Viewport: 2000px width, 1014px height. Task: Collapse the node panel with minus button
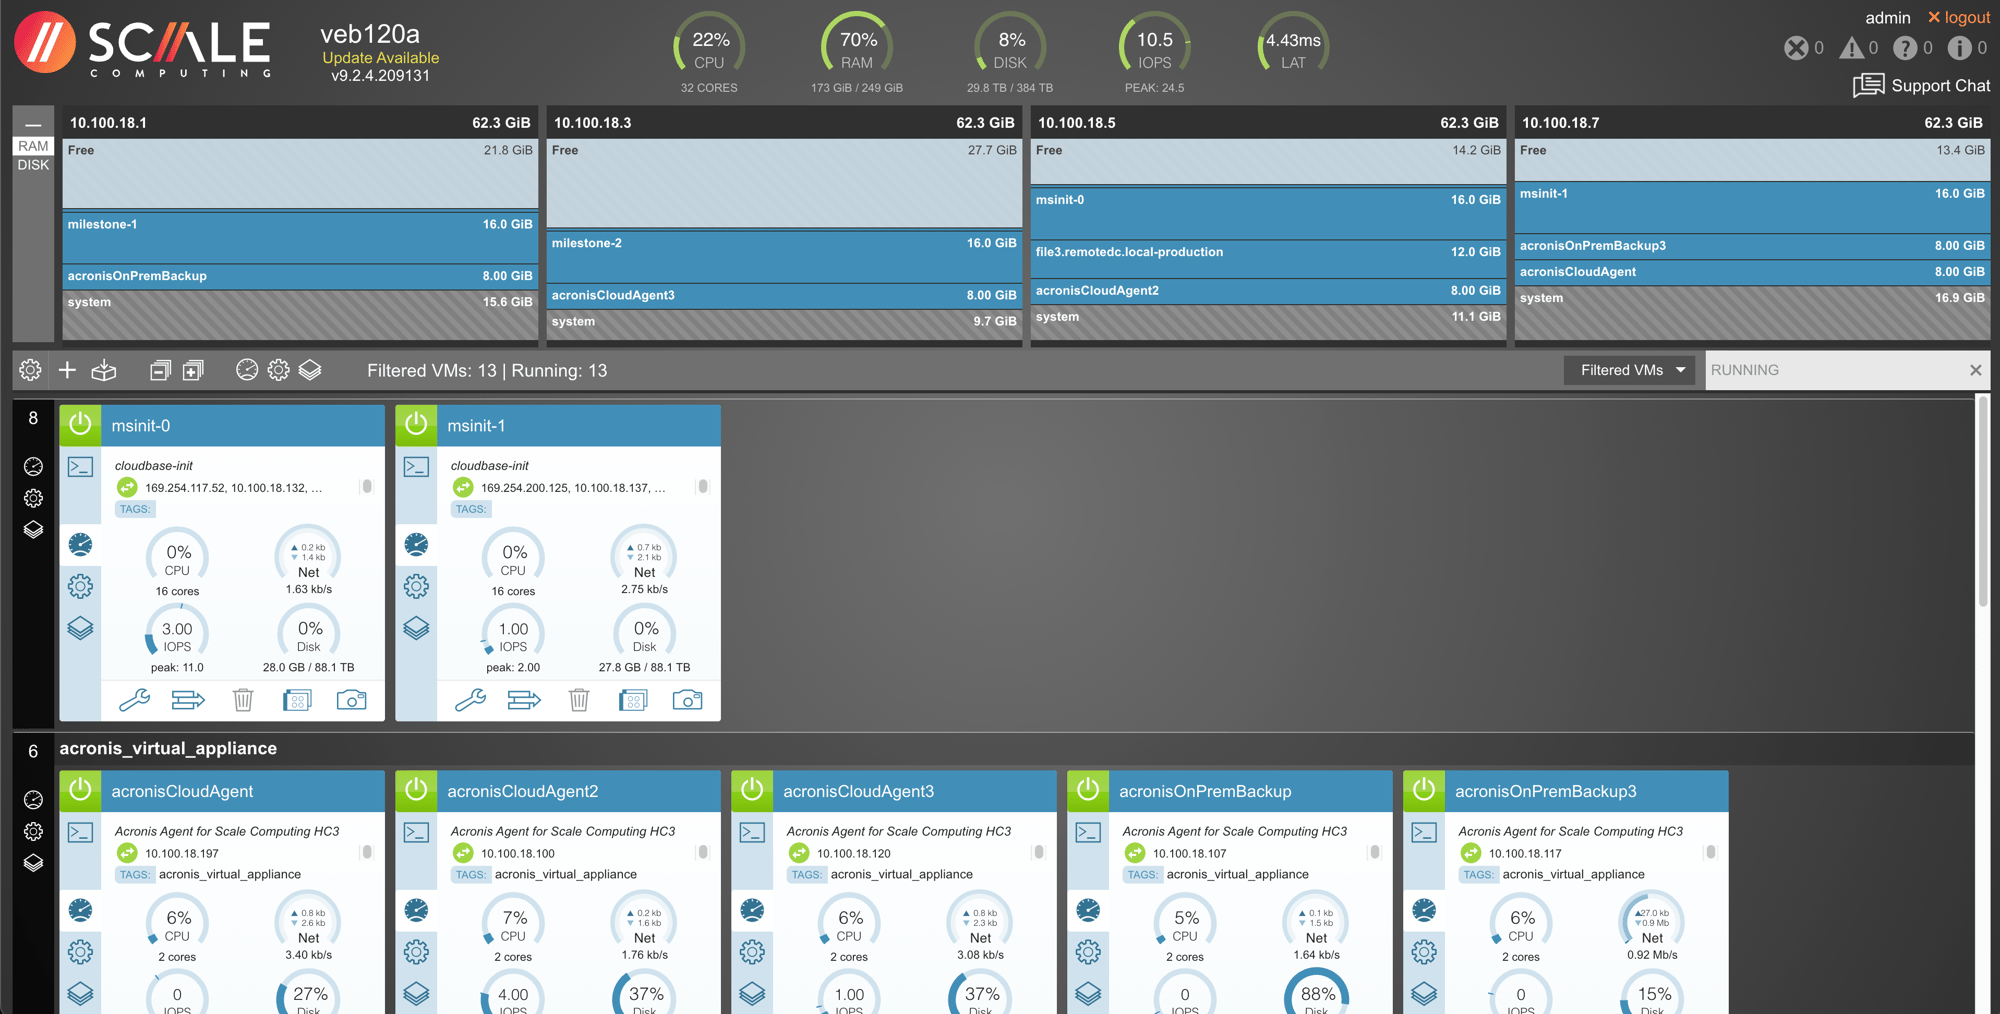pyautogui.click(x=33, y=124)
